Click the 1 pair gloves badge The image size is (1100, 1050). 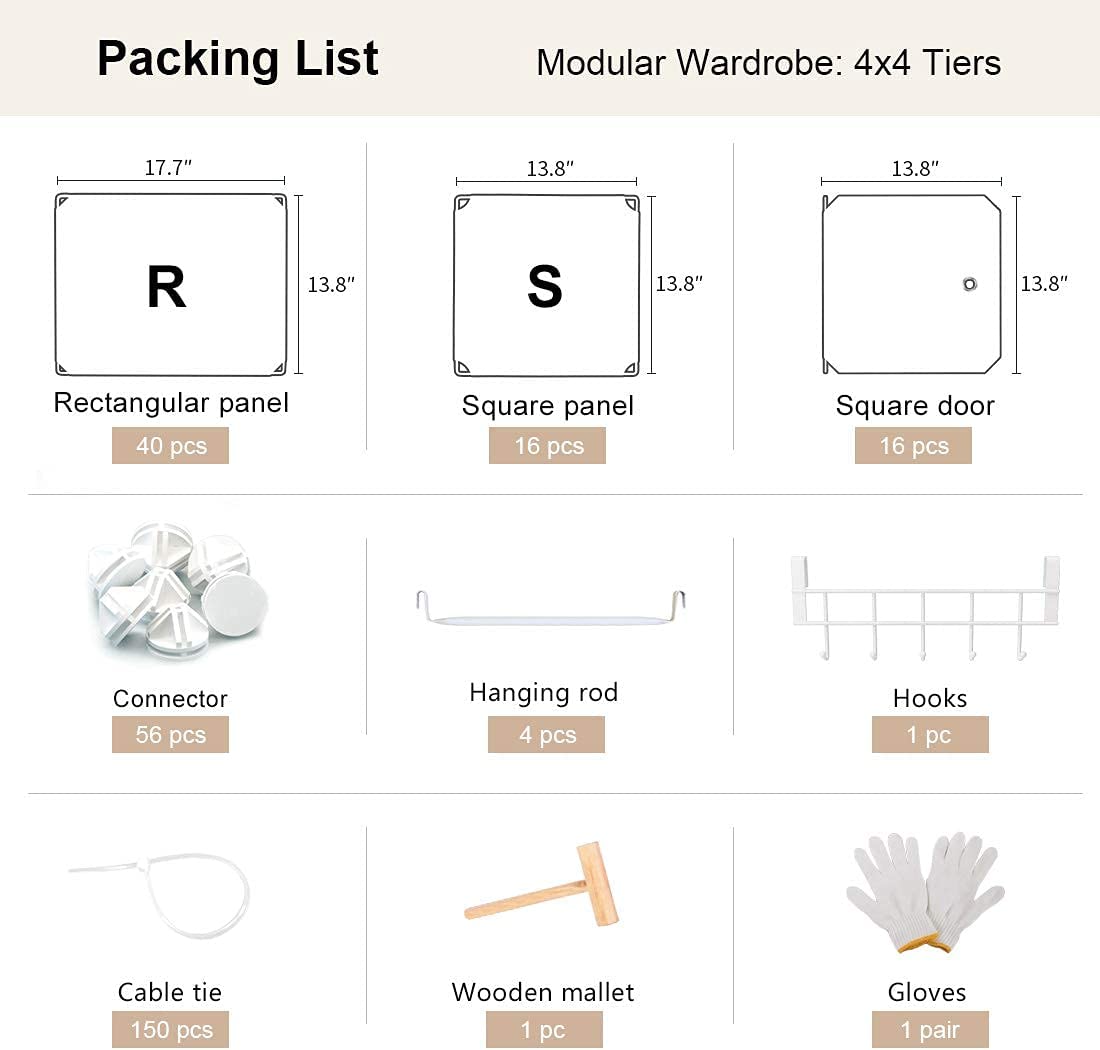pos(930,1029)
